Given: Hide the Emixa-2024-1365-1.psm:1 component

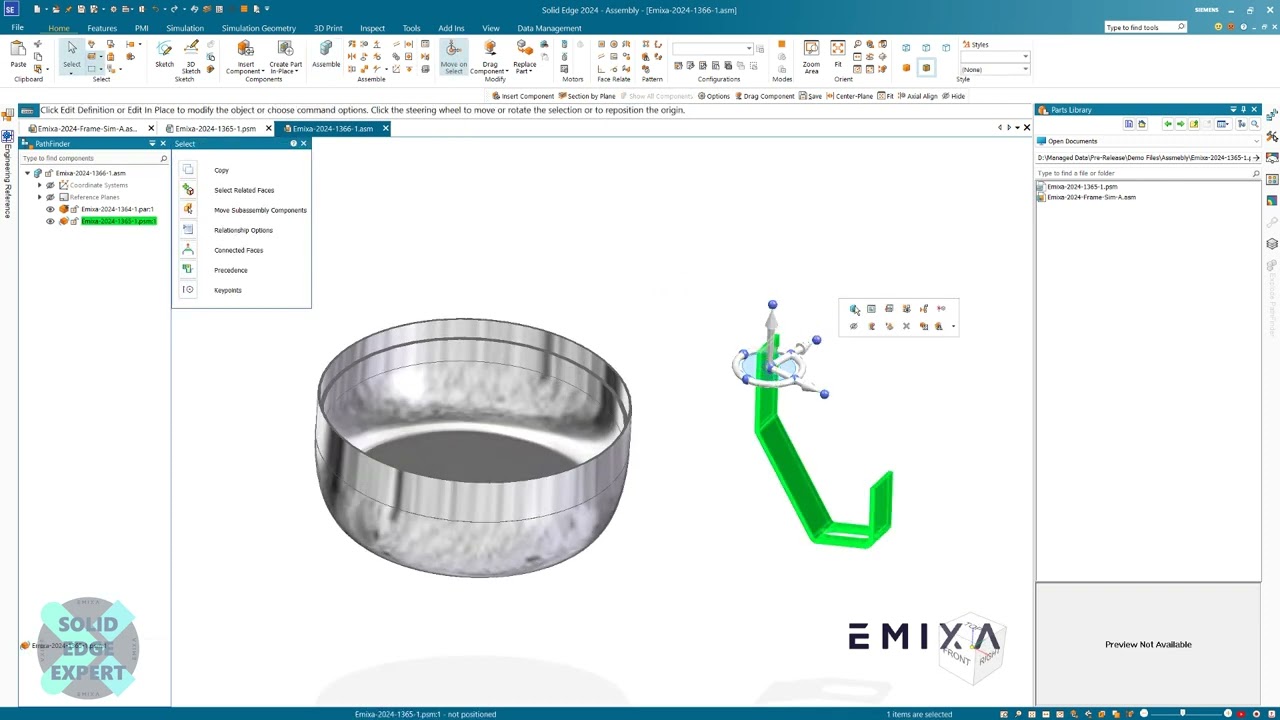Looking at the screenshot, I should pyautogui.click(x=50, y=221).
